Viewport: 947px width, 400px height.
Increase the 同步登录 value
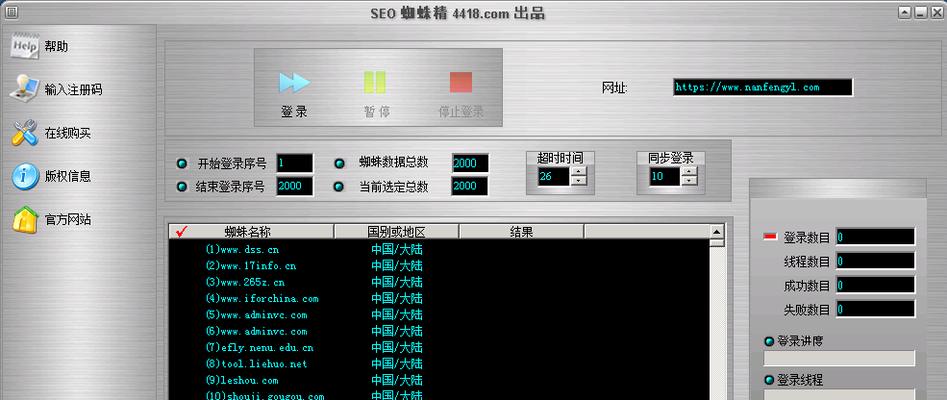pos(689,172)
